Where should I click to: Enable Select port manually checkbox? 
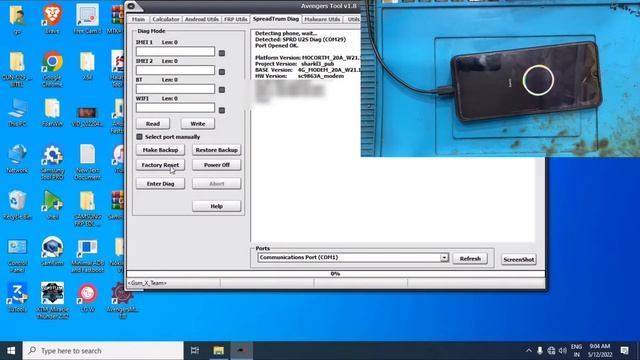(140, 137)
